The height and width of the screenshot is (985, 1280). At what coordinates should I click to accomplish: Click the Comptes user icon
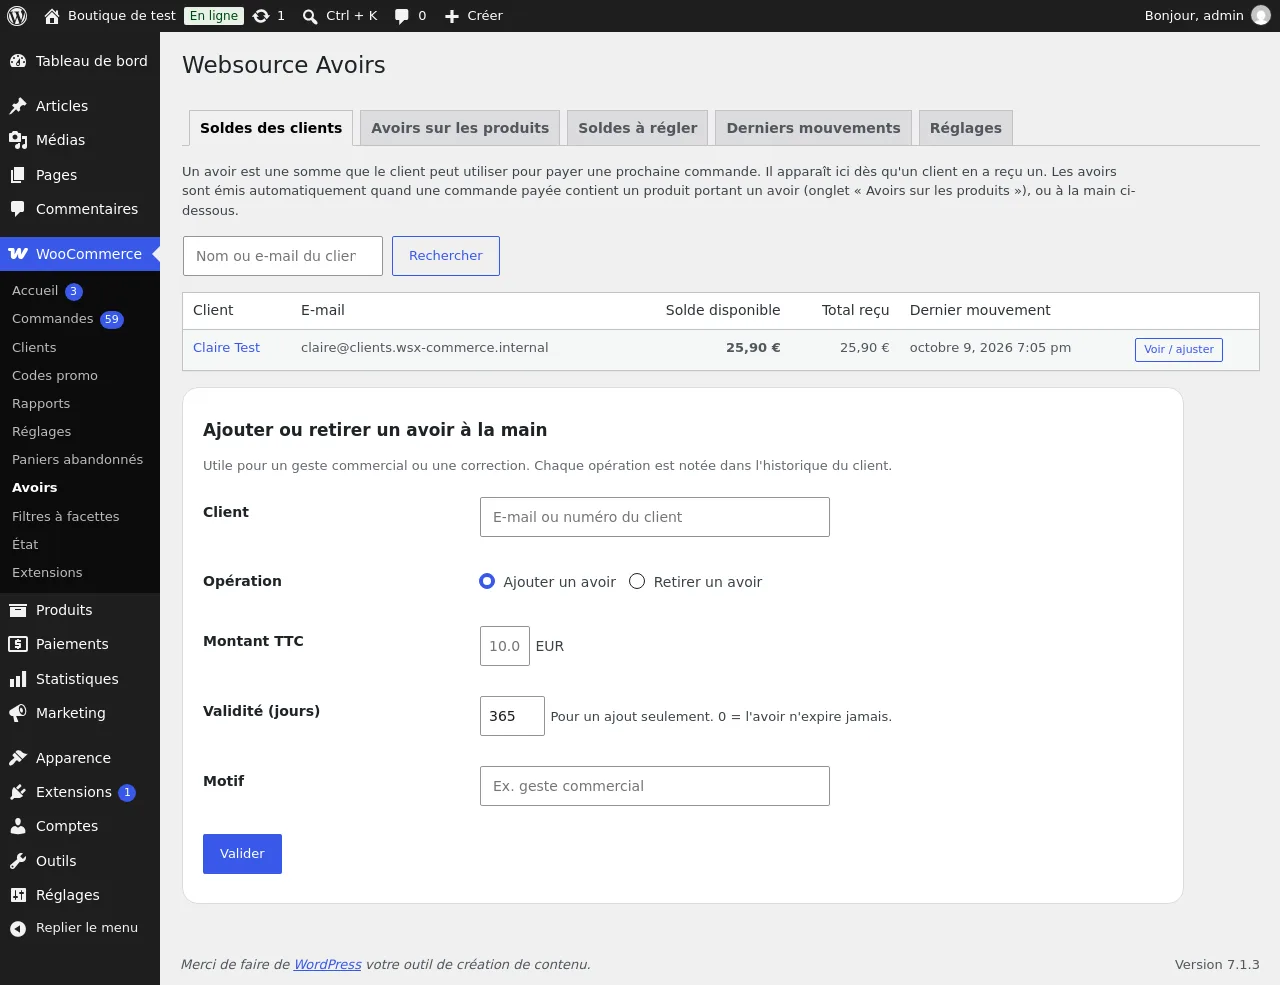click(18, 826)
